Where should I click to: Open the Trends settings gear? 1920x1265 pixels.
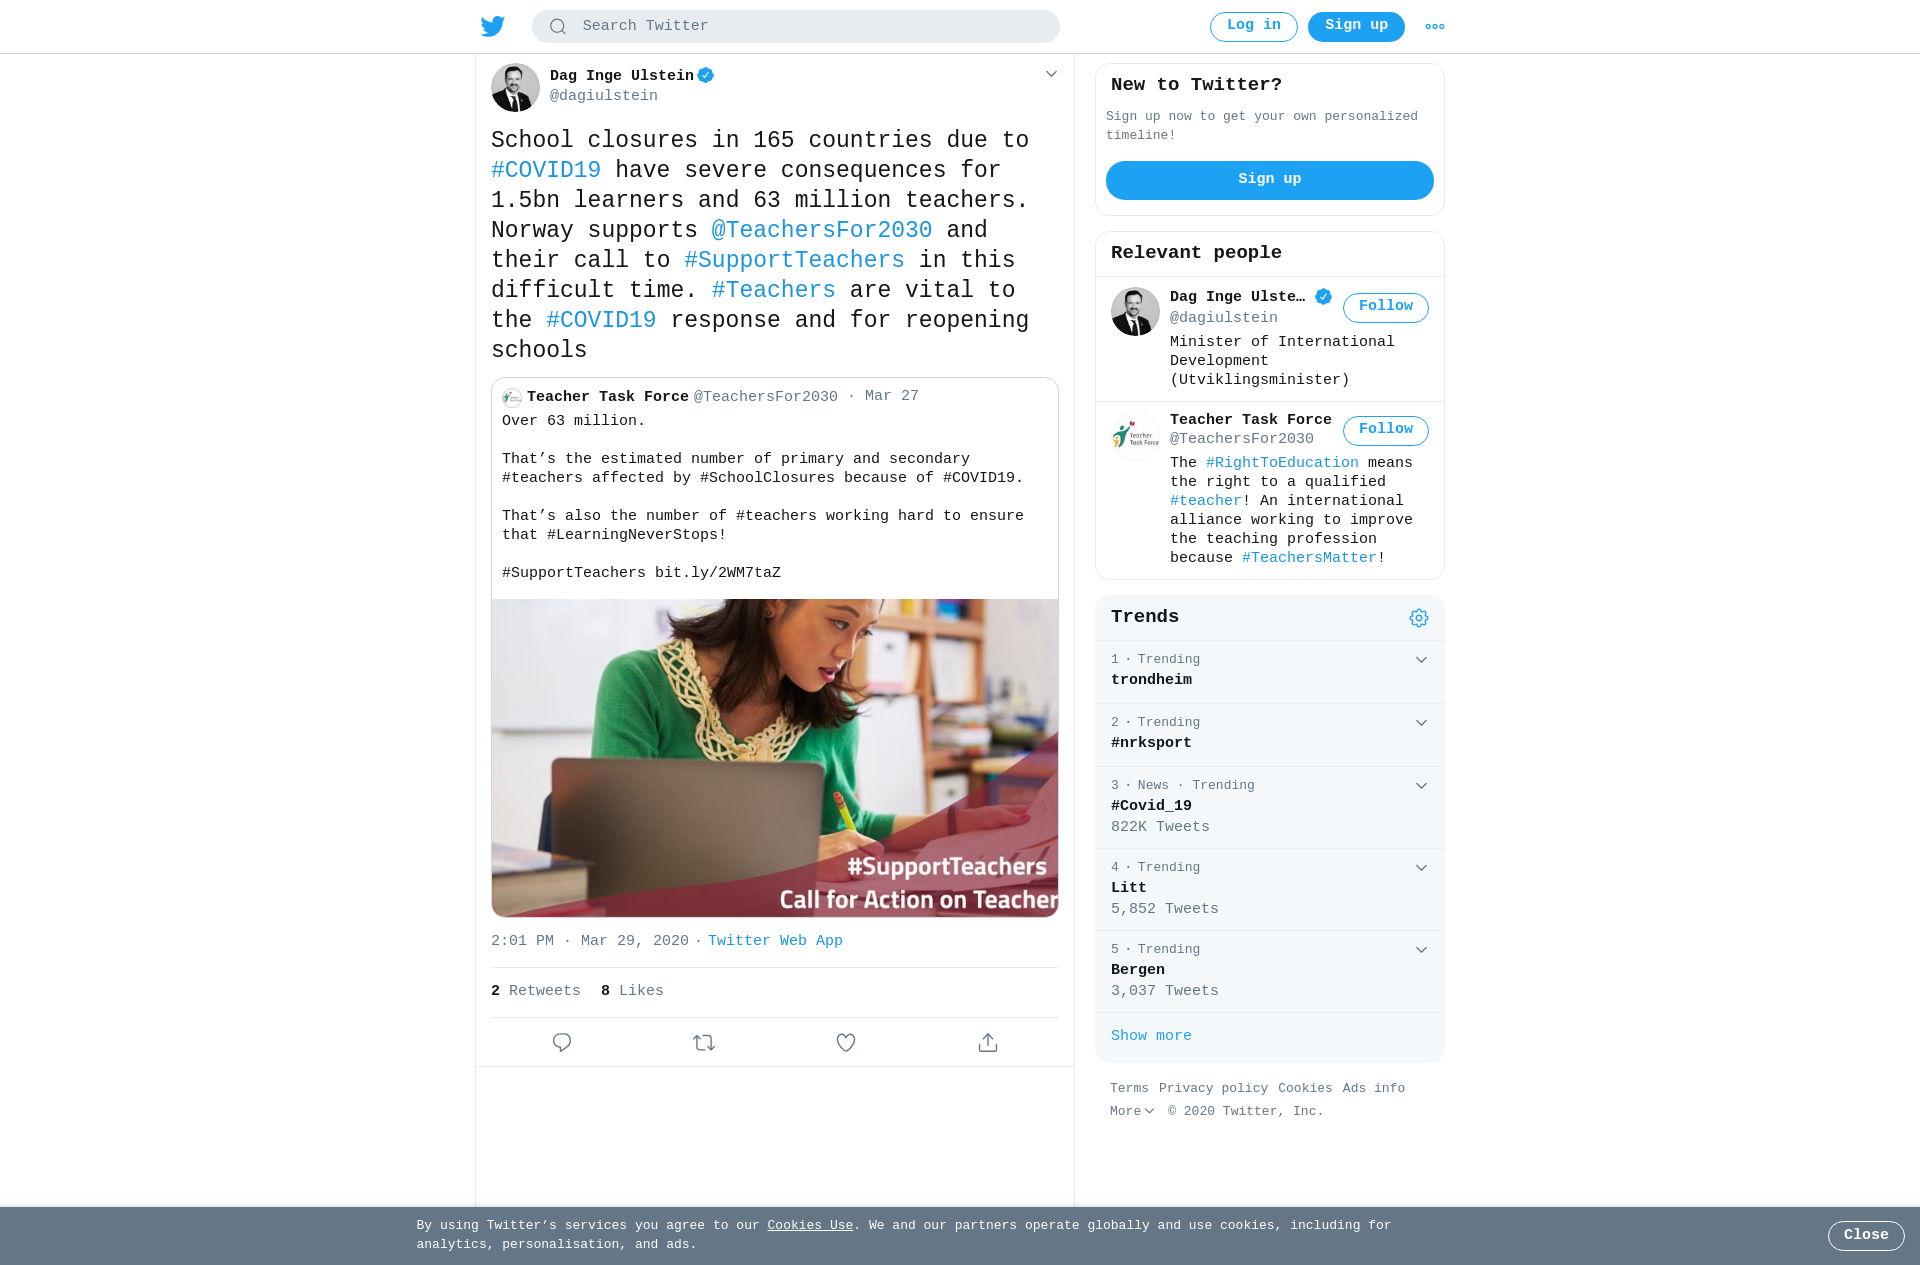click(1418, 618)
